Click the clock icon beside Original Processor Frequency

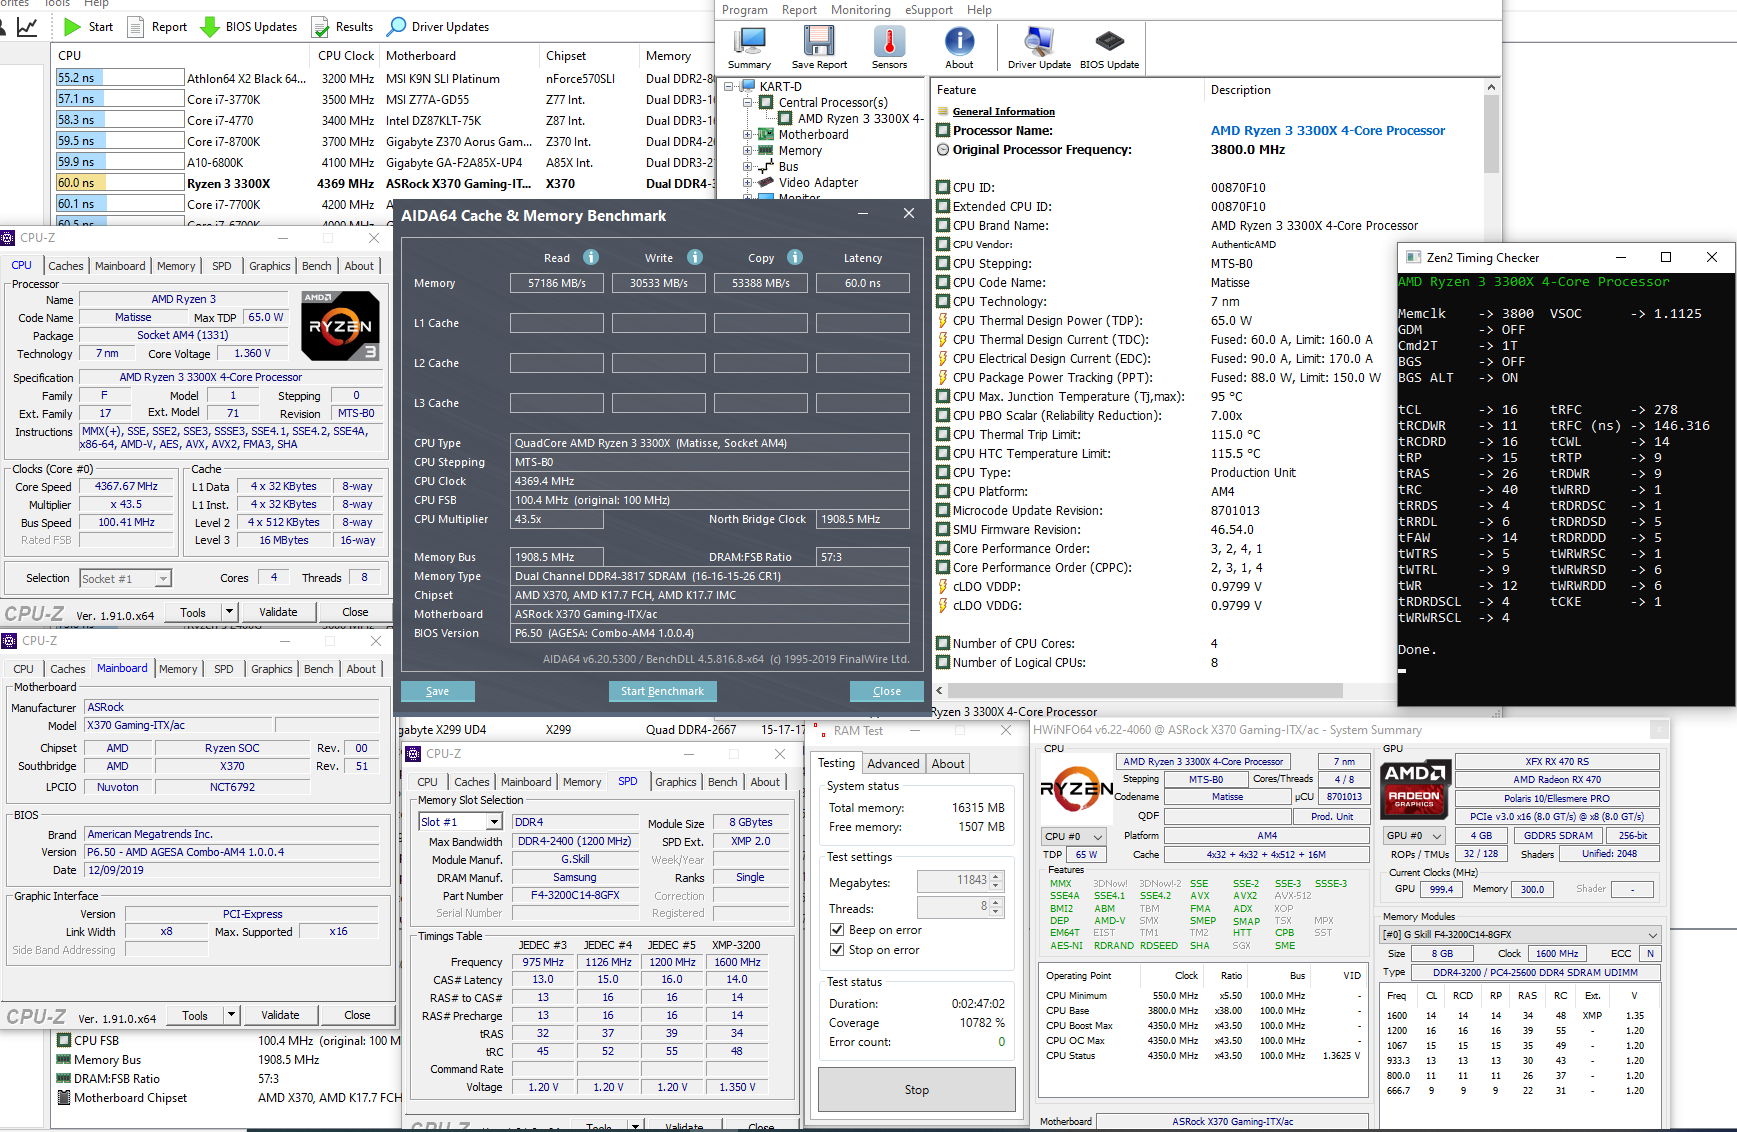click(x=943, y=150)
